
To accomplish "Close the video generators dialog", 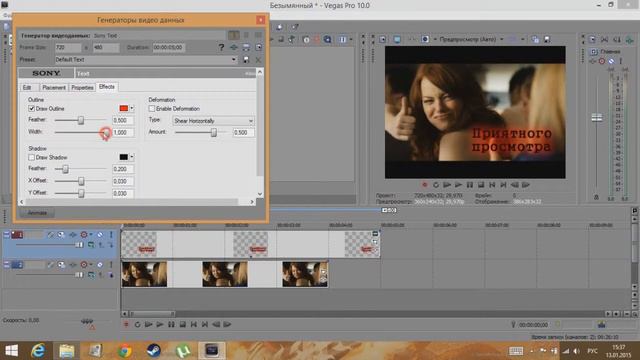I will 260,20.
